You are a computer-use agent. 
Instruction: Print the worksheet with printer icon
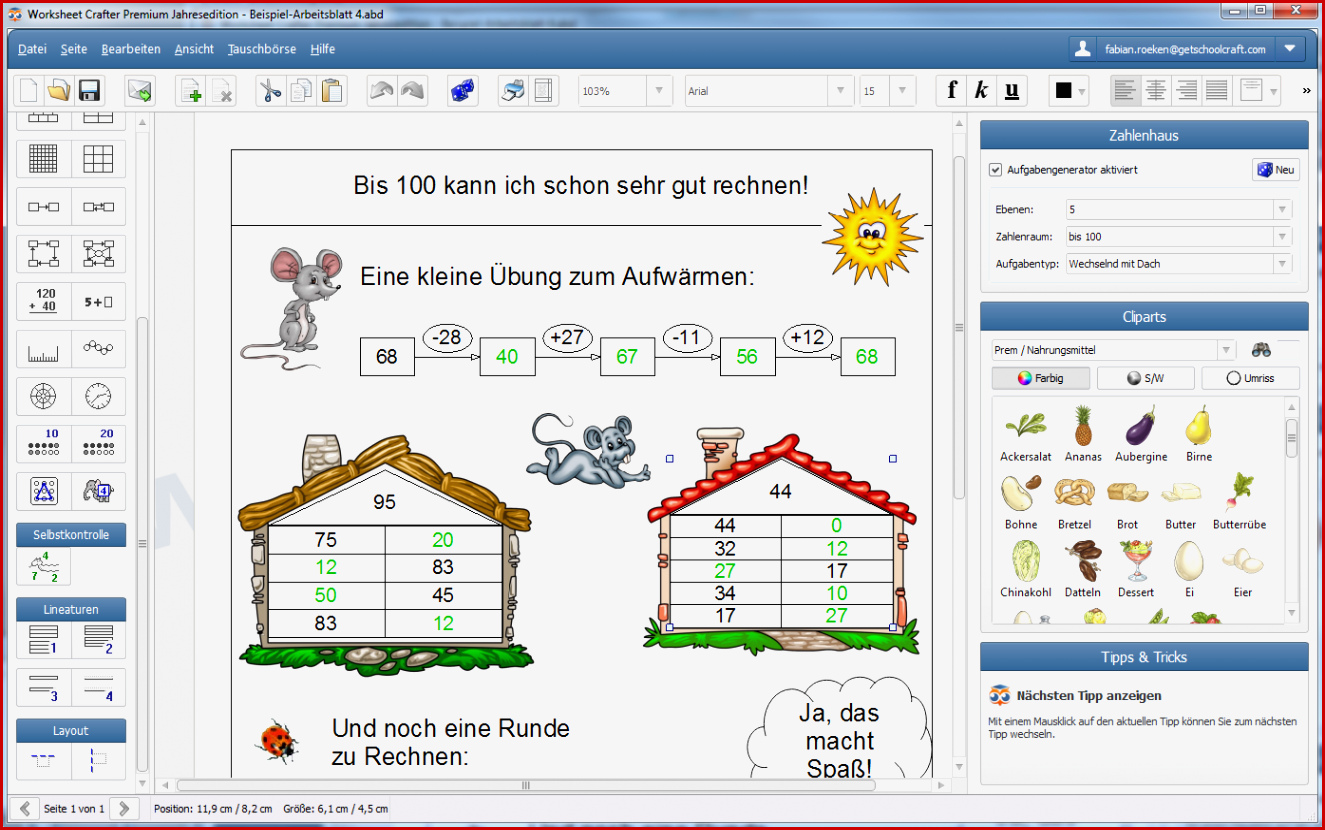coord(513,91)
